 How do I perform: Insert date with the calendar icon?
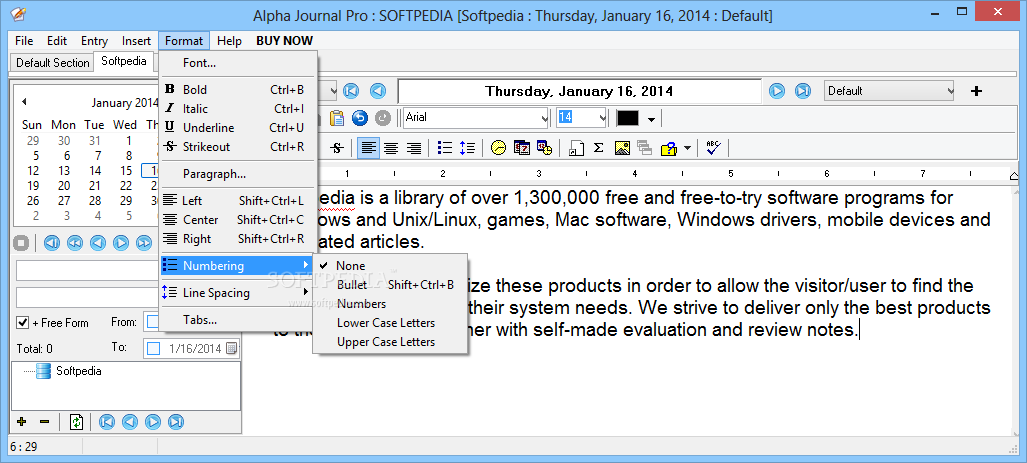(522, 148)
